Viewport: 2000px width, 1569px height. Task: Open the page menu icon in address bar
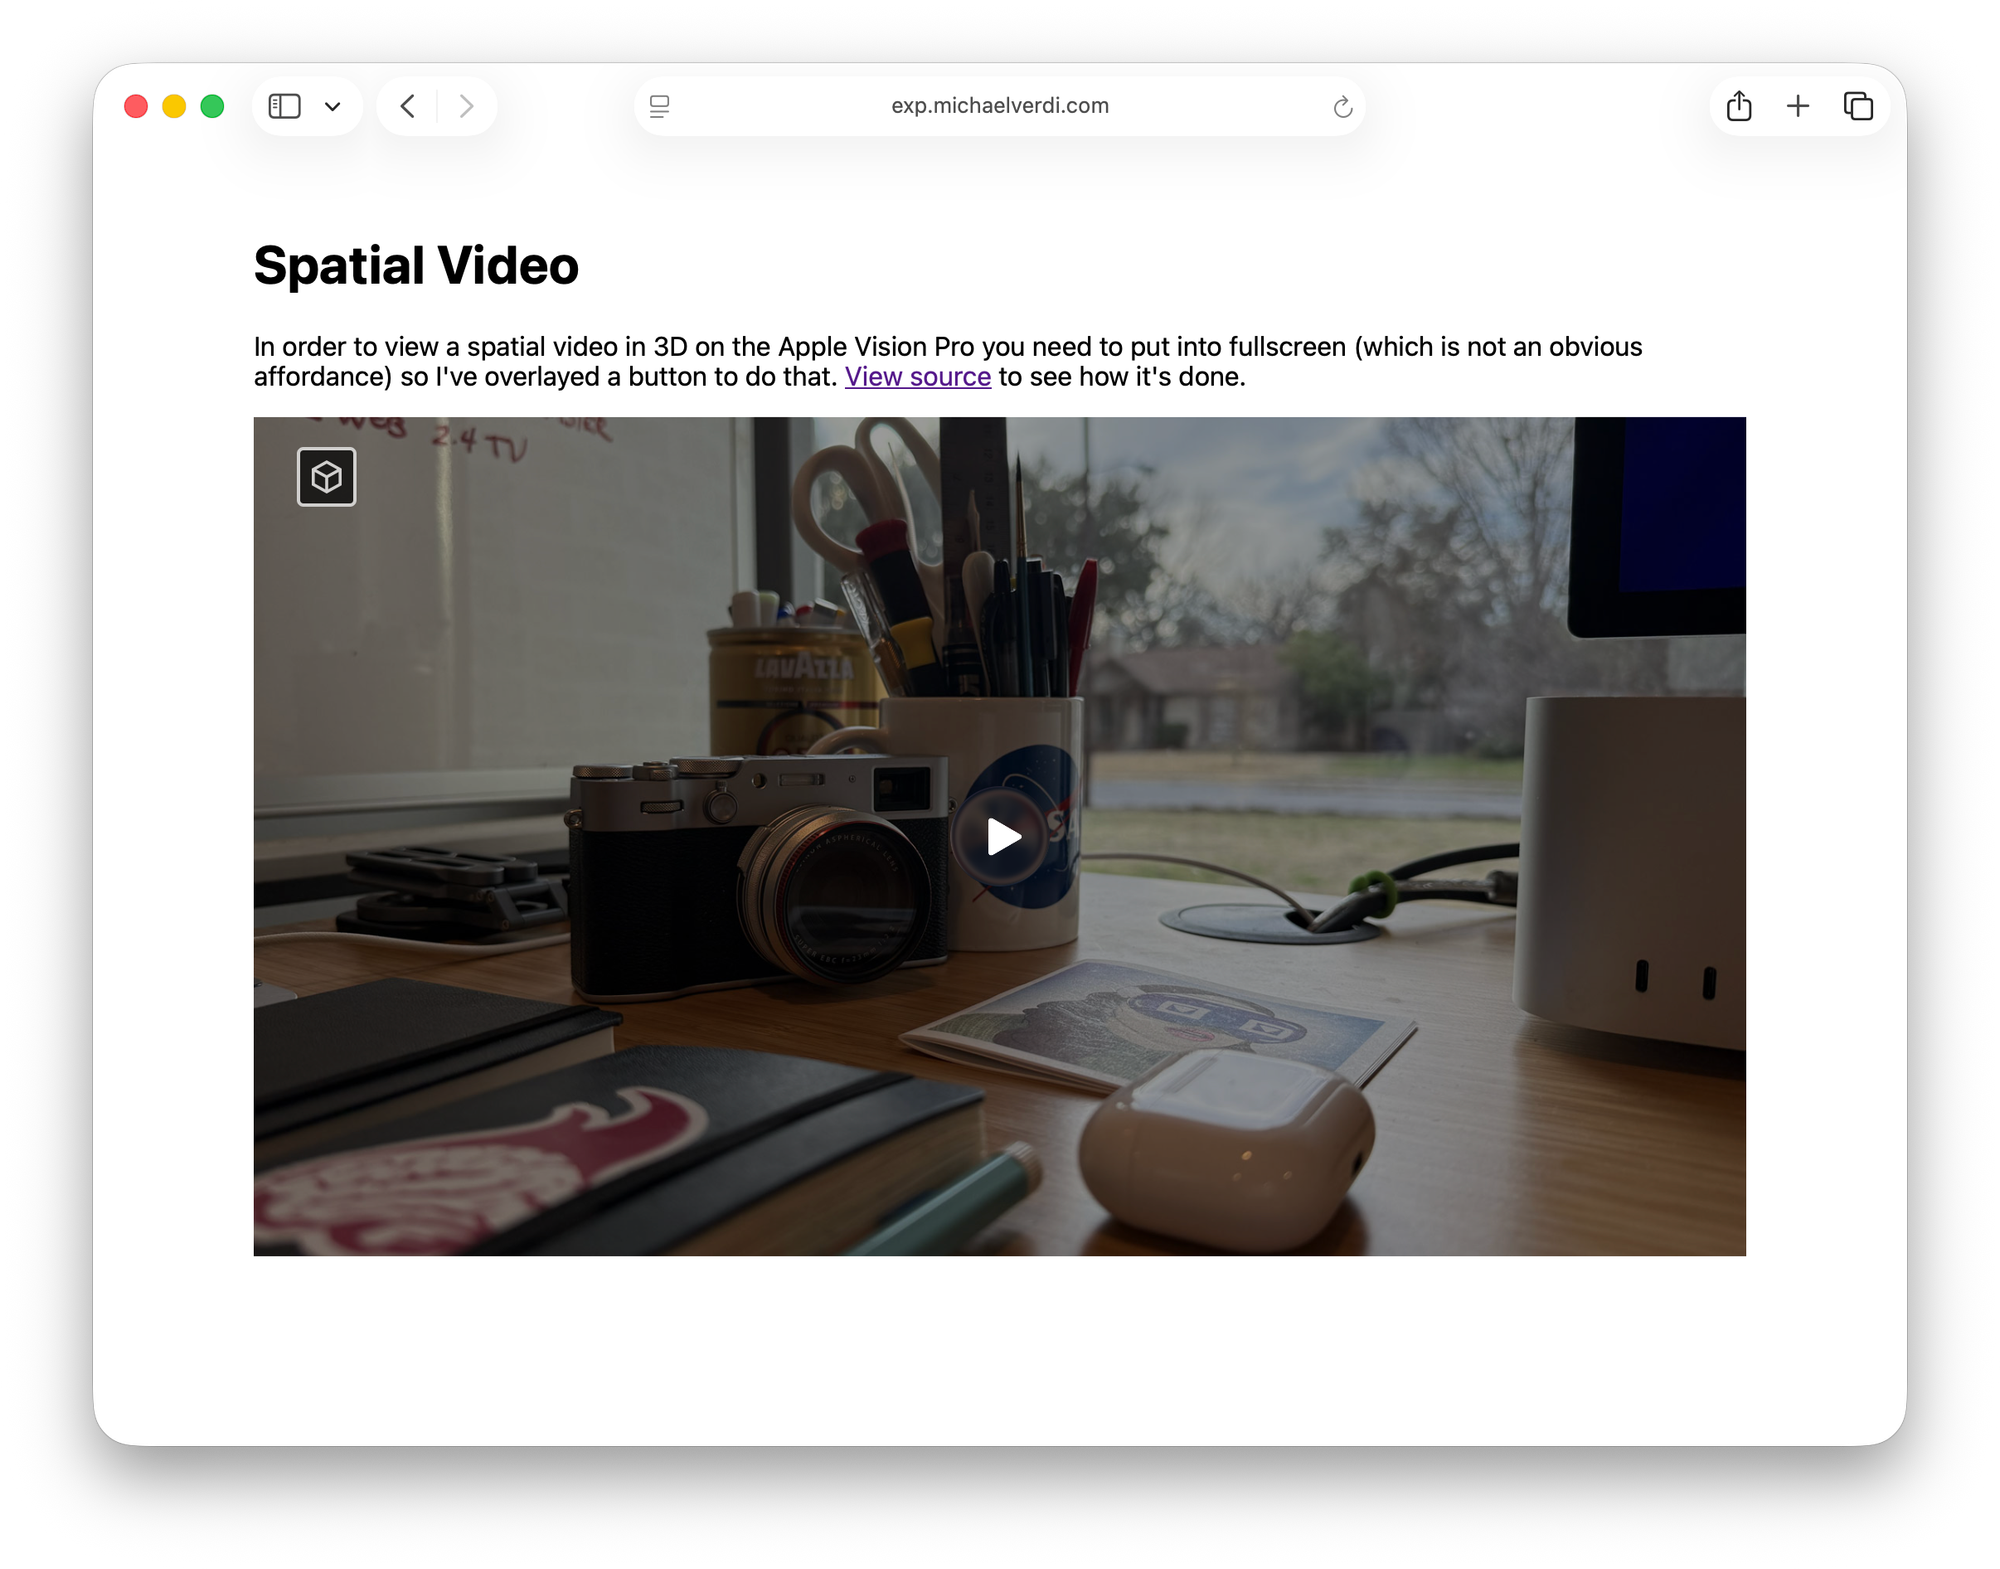click(659, 106)
